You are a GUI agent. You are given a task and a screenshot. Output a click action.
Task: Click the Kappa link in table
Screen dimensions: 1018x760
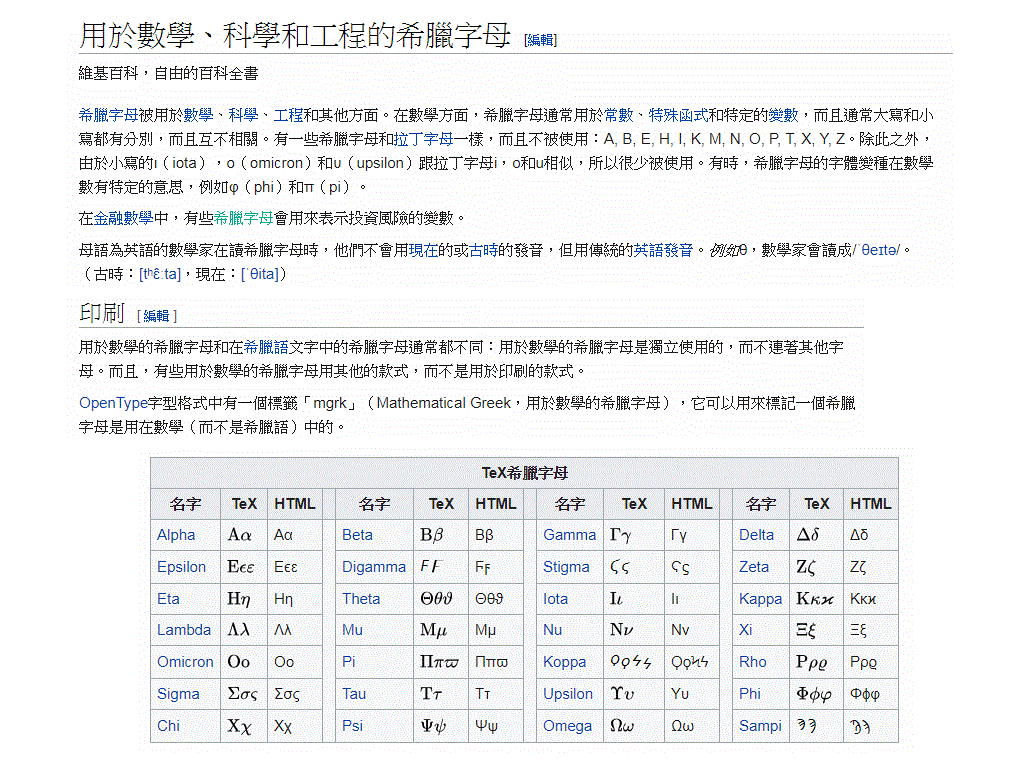tap(760, 599)
